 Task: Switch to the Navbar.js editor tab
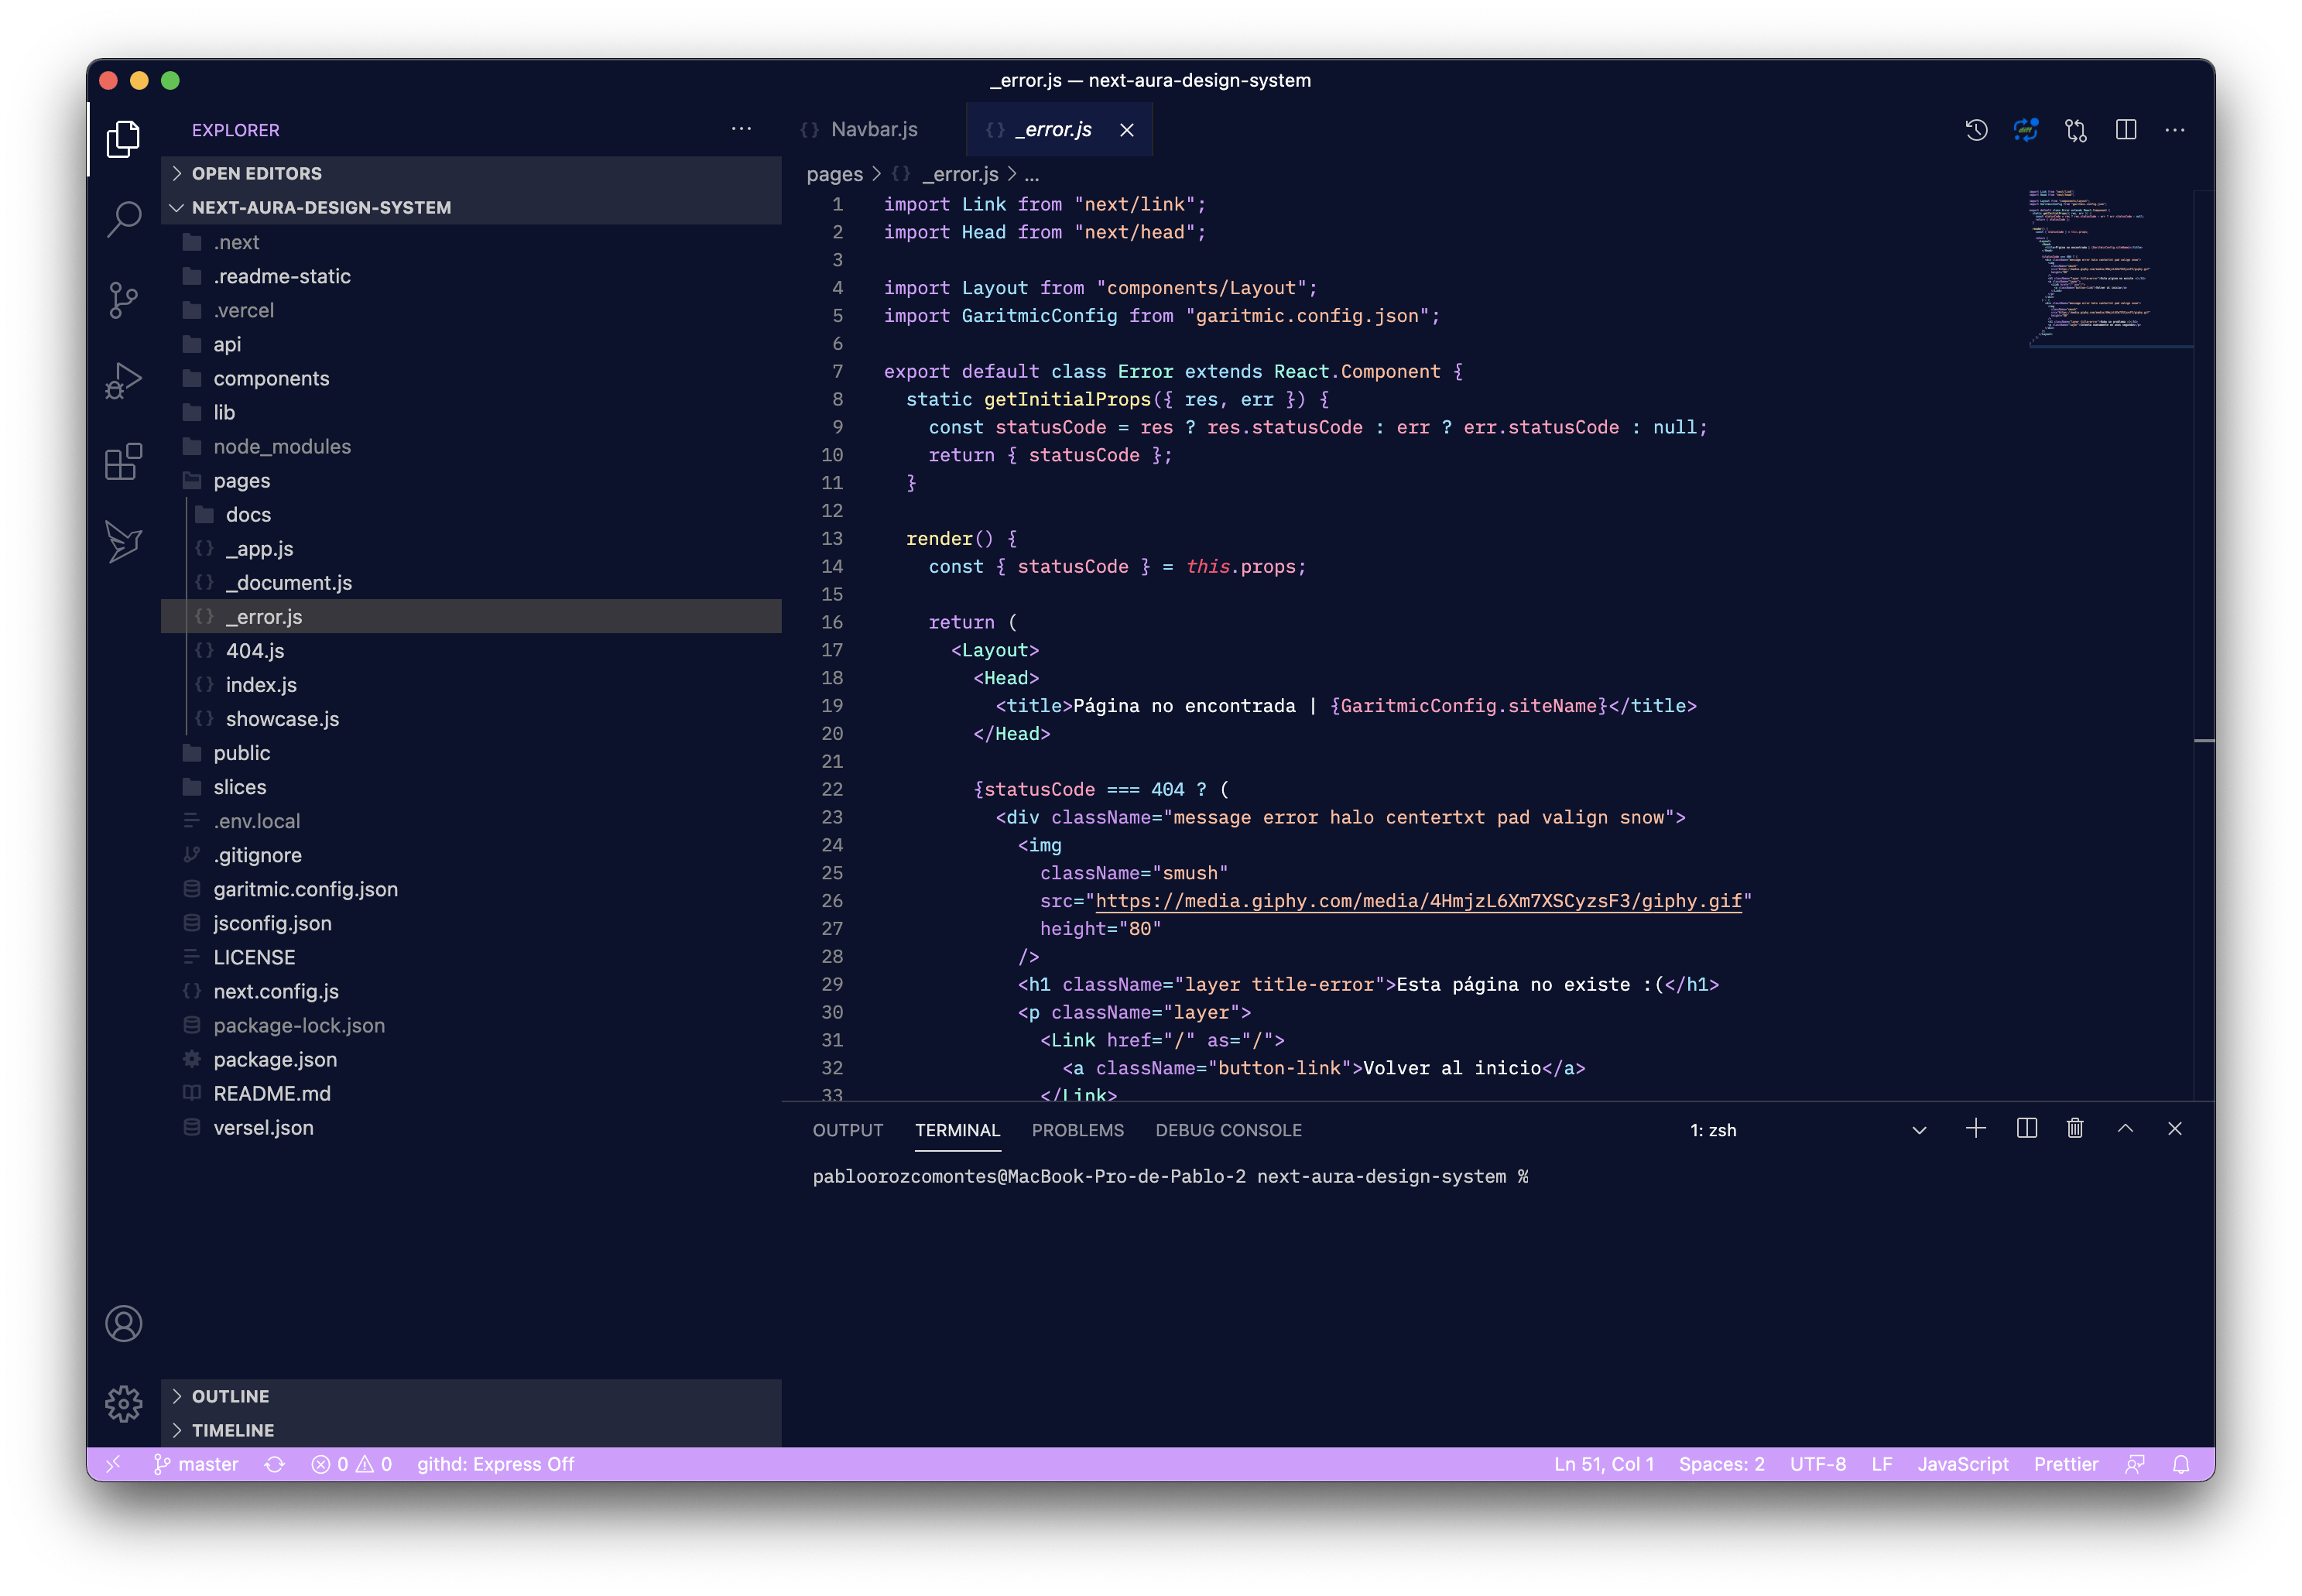(x=873, y=130)
